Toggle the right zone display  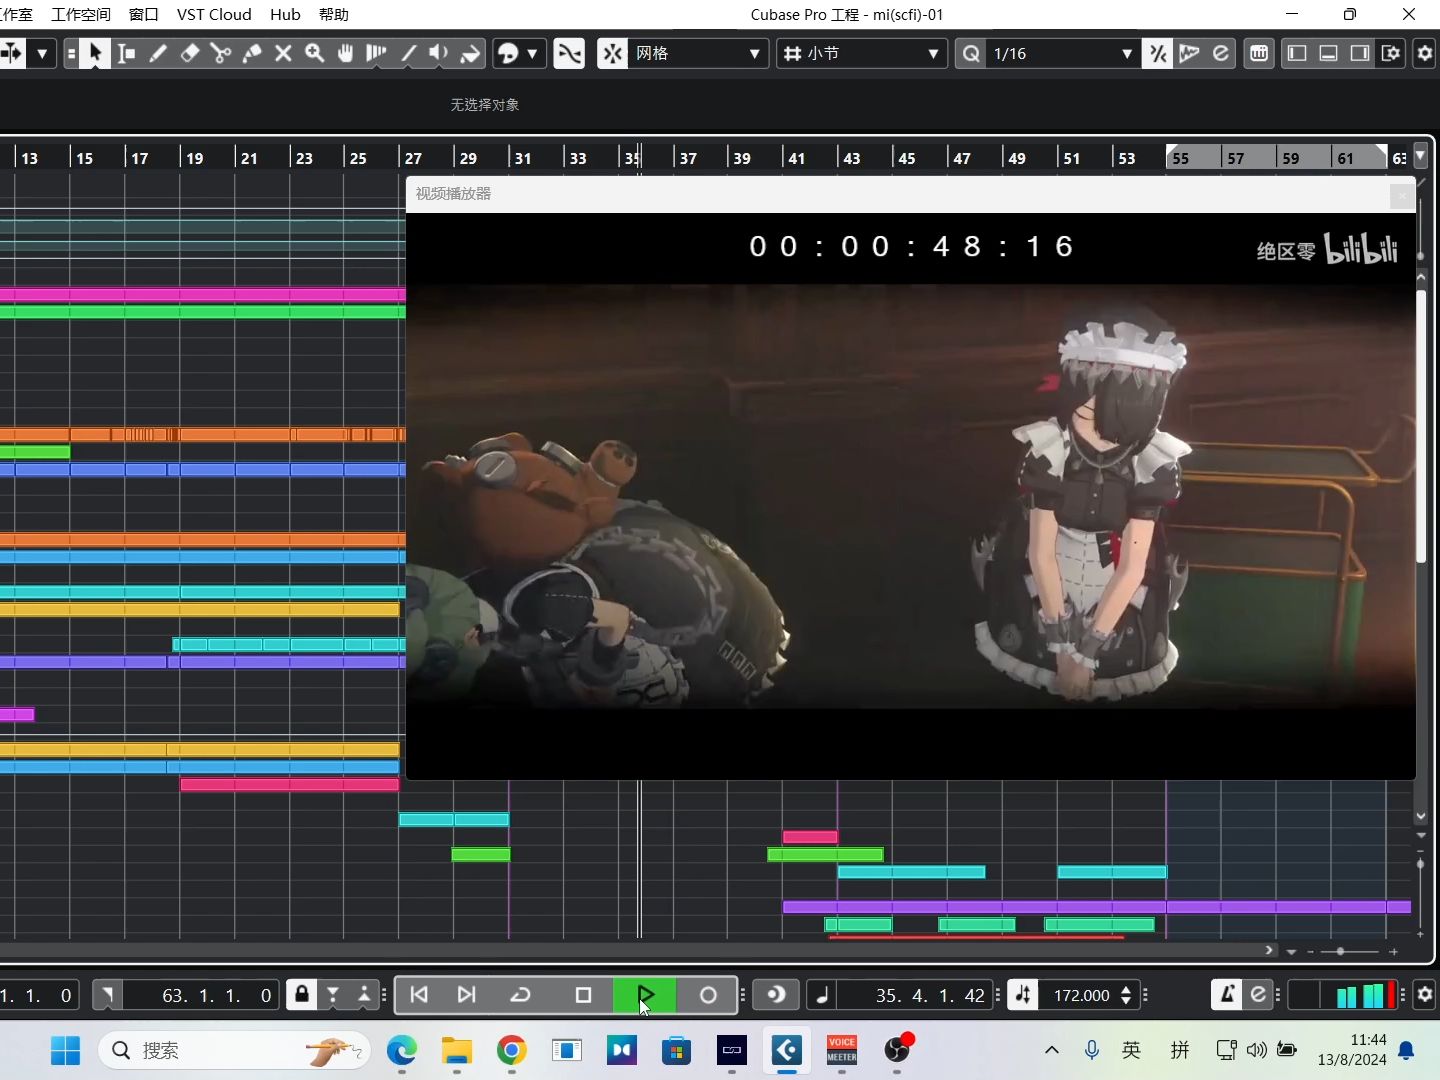[1360, 53]
